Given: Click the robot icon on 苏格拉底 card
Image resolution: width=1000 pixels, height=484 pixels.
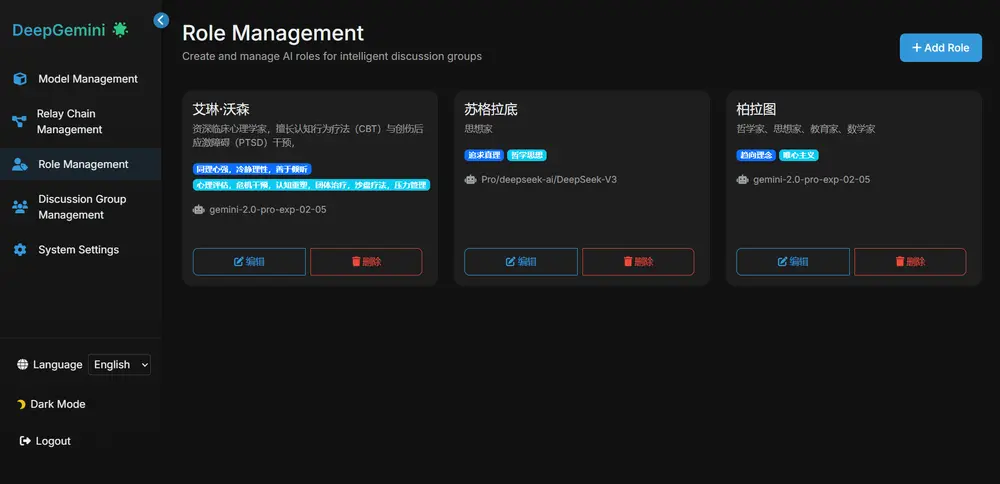Looking at the screenshot, I should 471,180.
